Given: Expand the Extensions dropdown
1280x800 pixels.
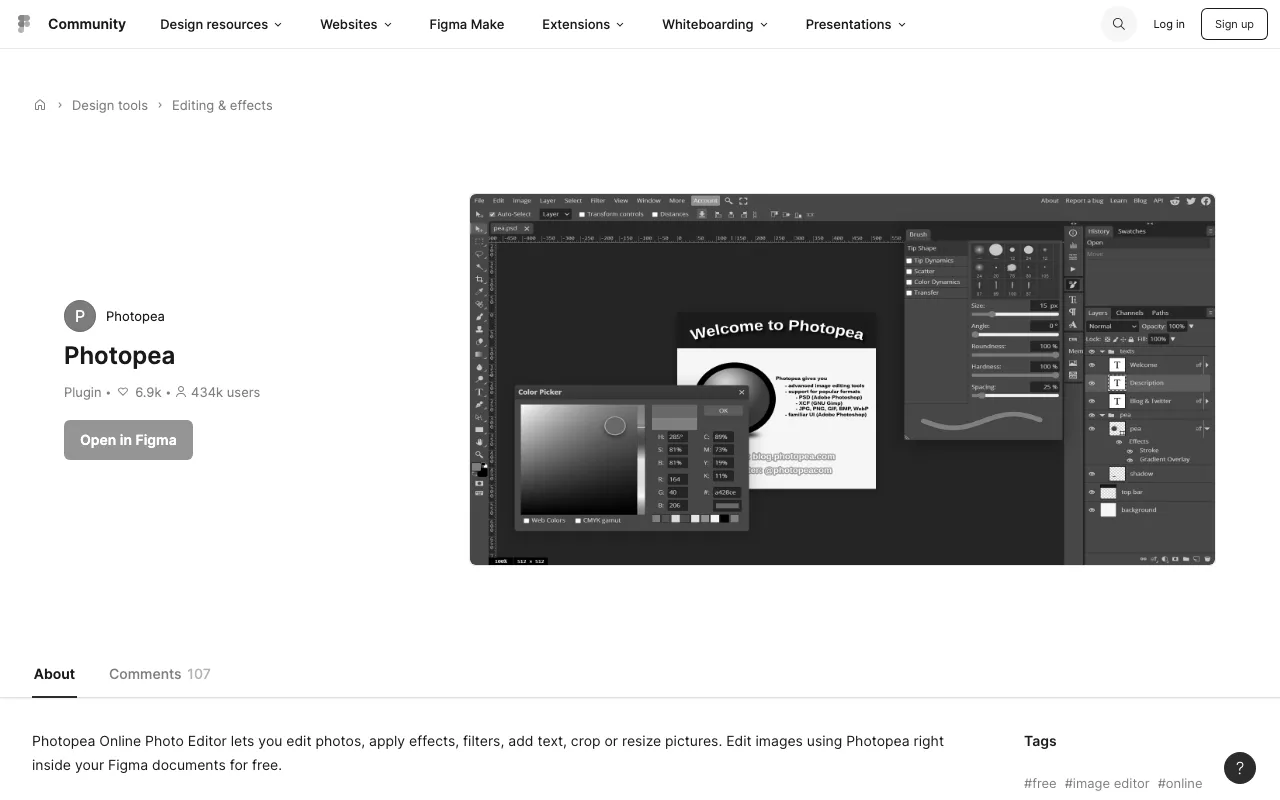Looking at the screenshot, I should click(x=583, y=24).
